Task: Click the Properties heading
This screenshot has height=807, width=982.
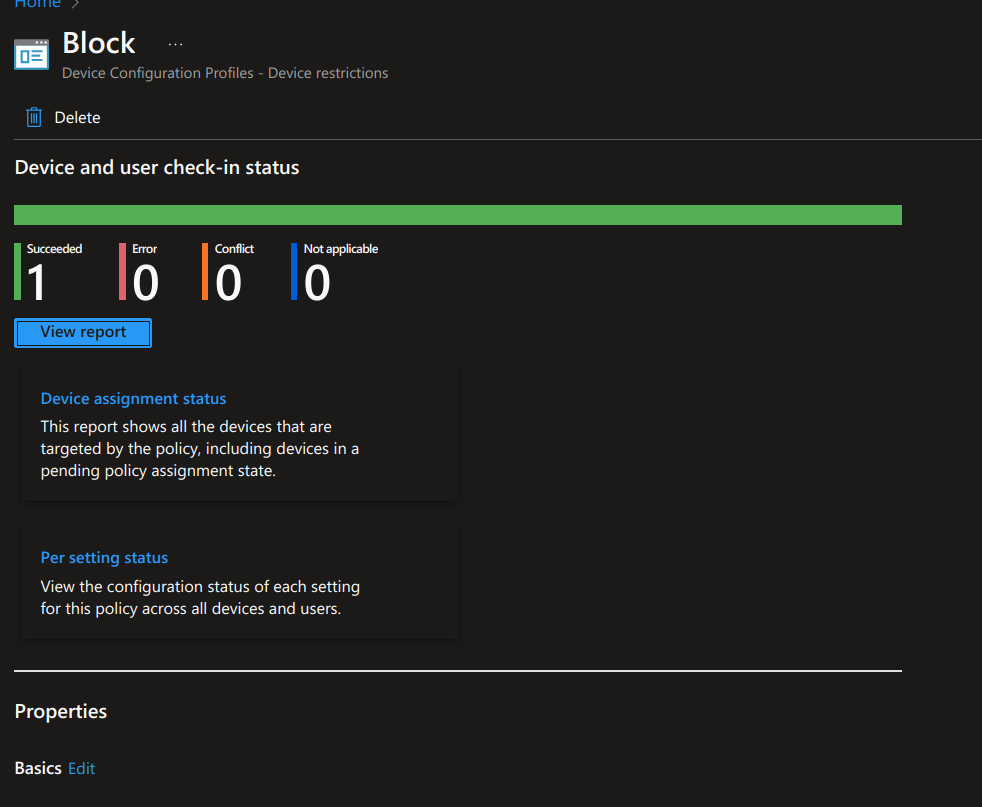Action: point(61,712)
